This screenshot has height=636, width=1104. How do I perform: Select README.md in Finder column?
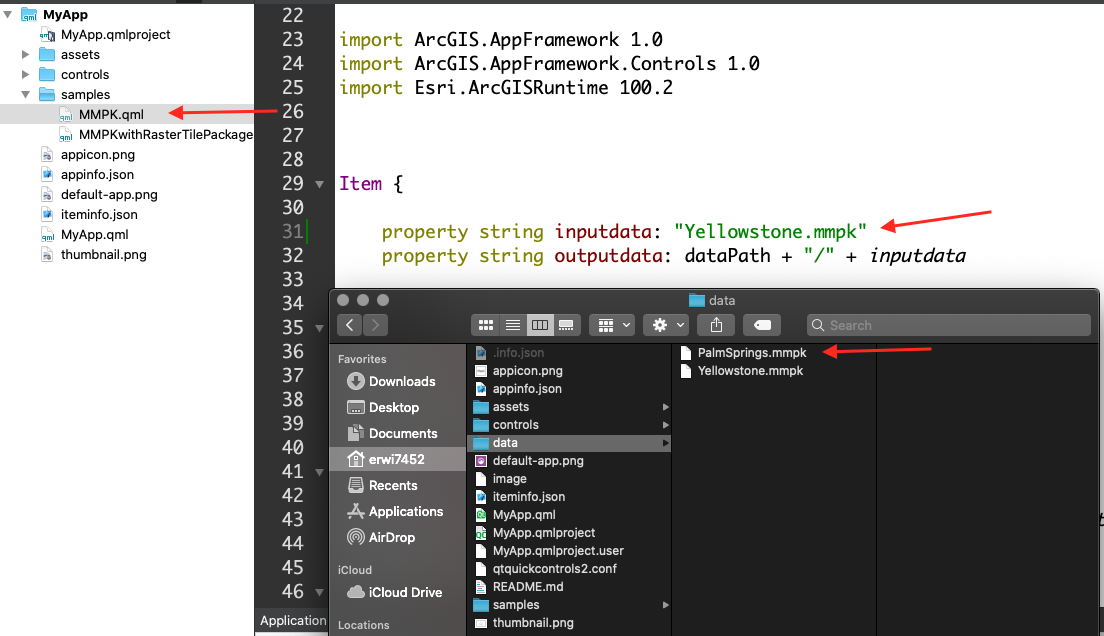click(x=520, y=587)
